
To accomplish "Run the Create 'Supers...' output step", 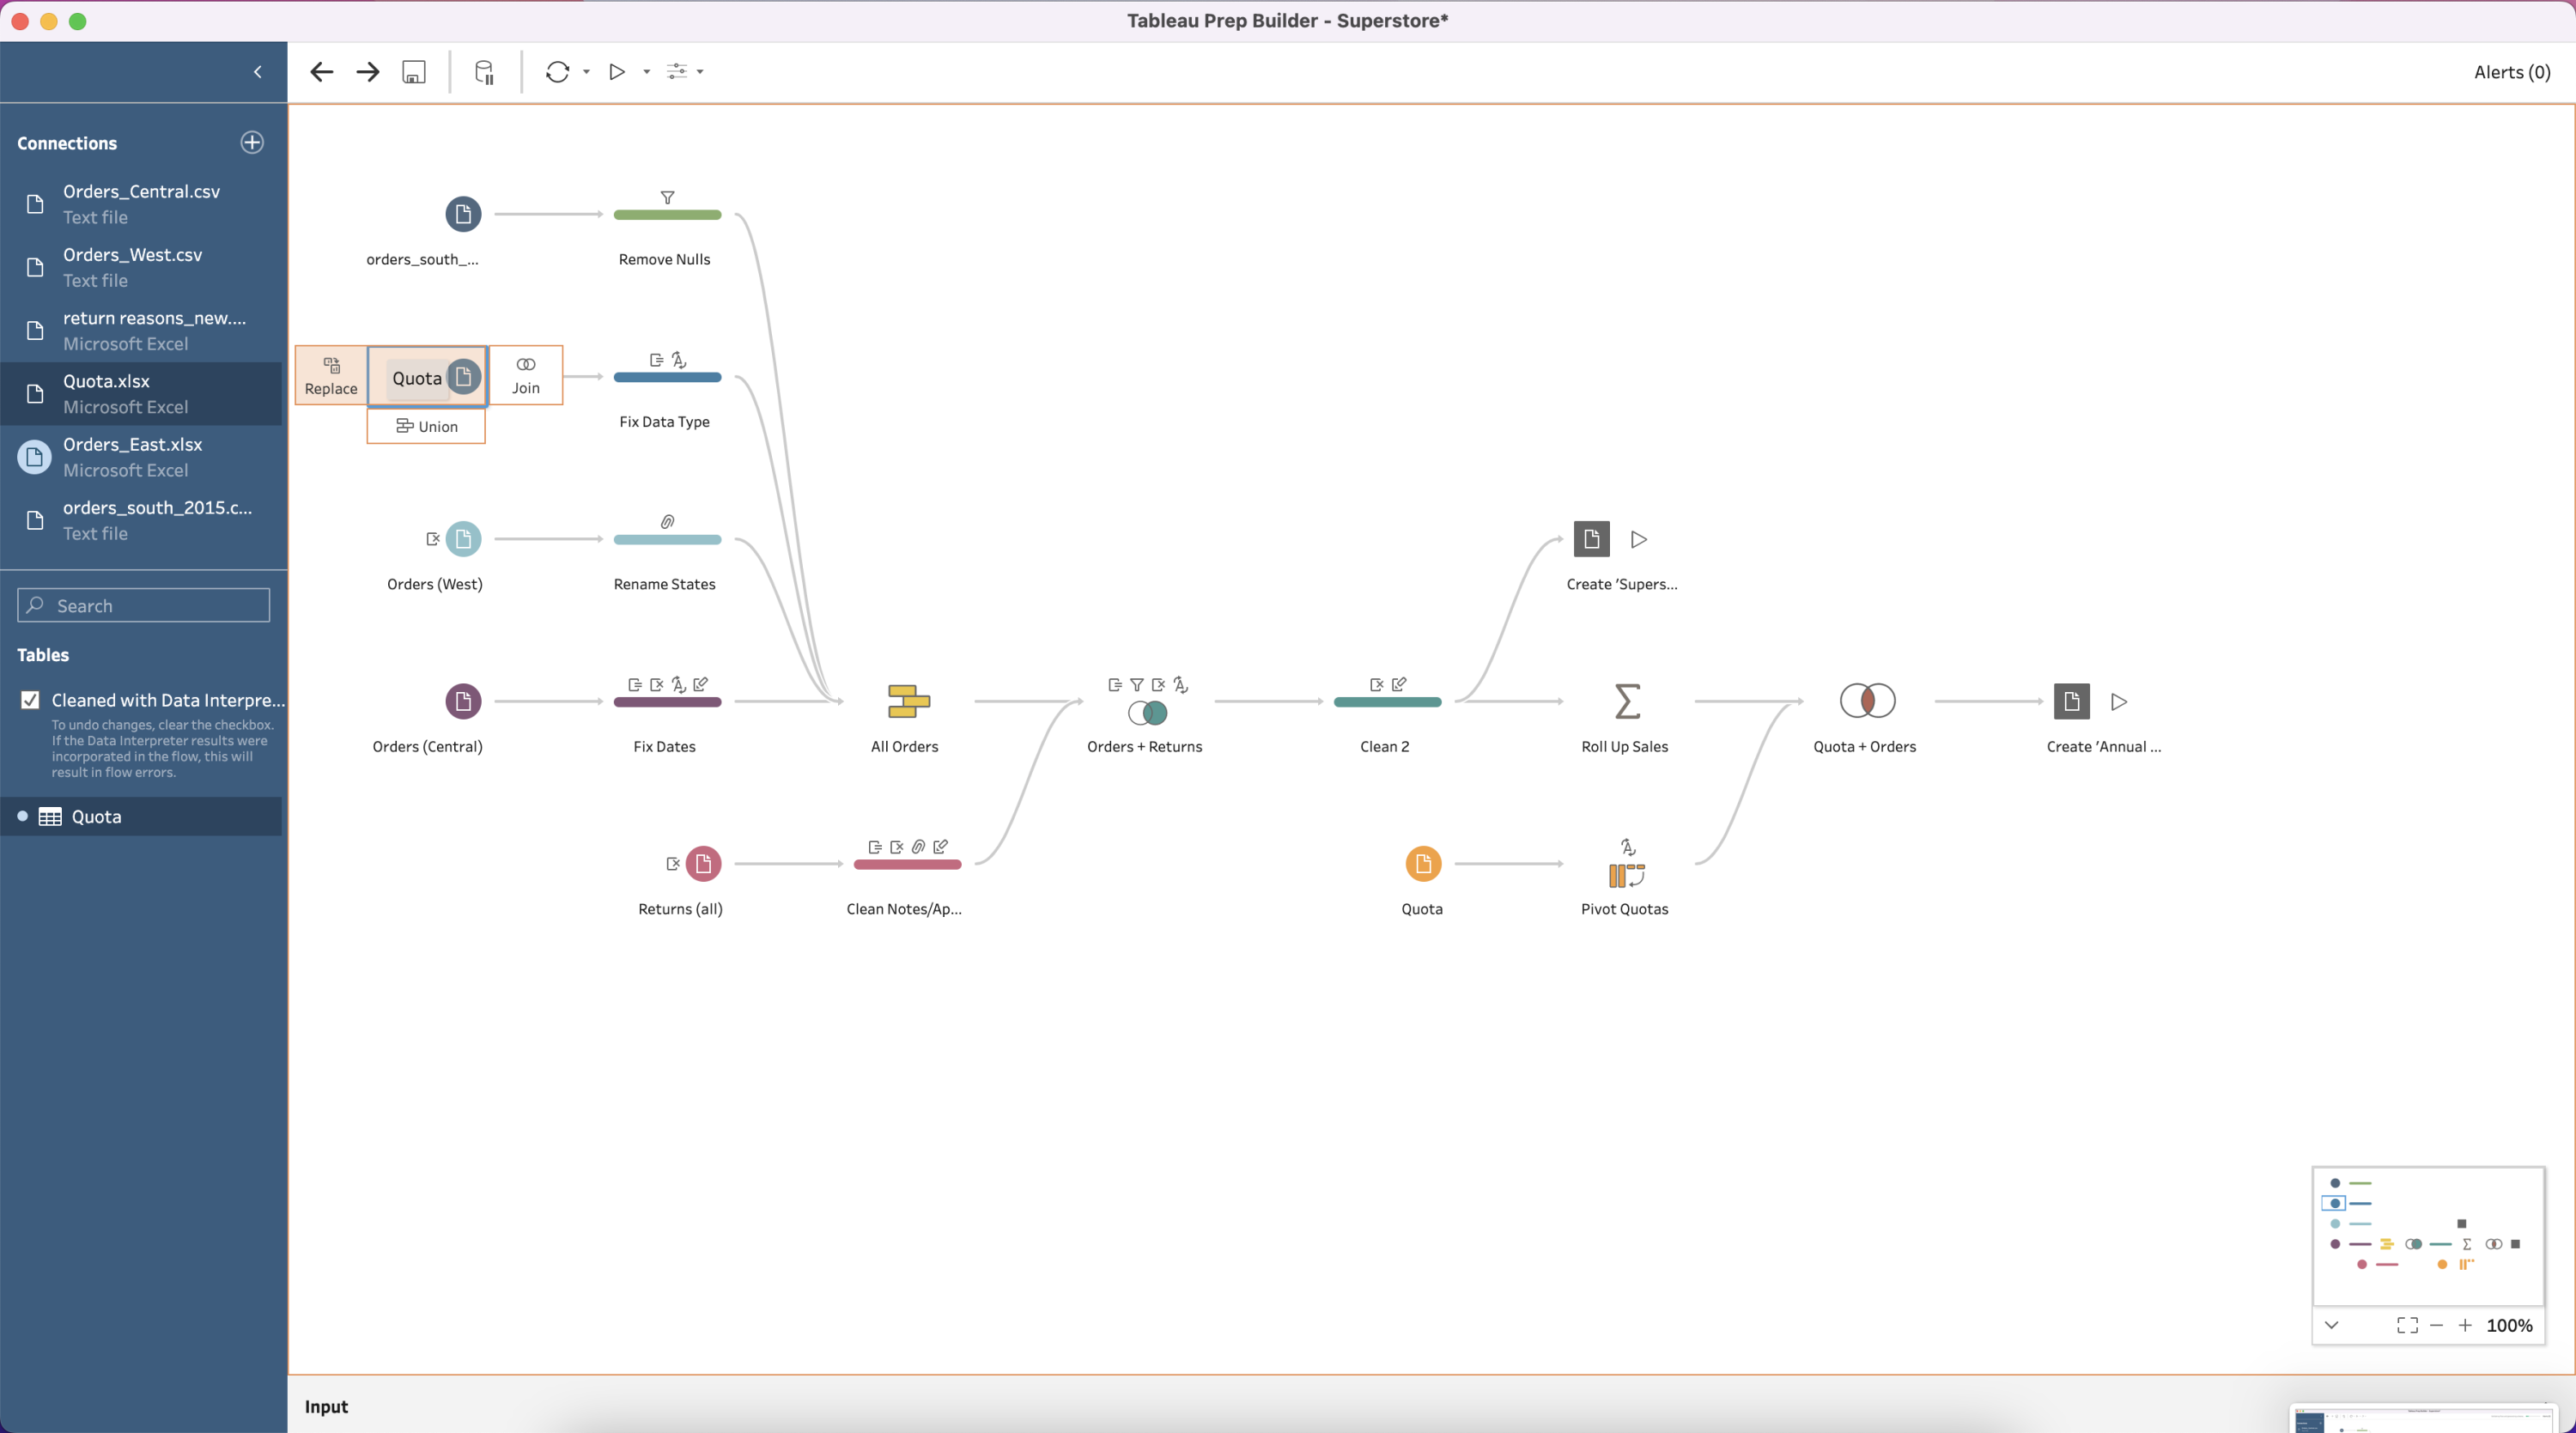I will pos(1639,540).
